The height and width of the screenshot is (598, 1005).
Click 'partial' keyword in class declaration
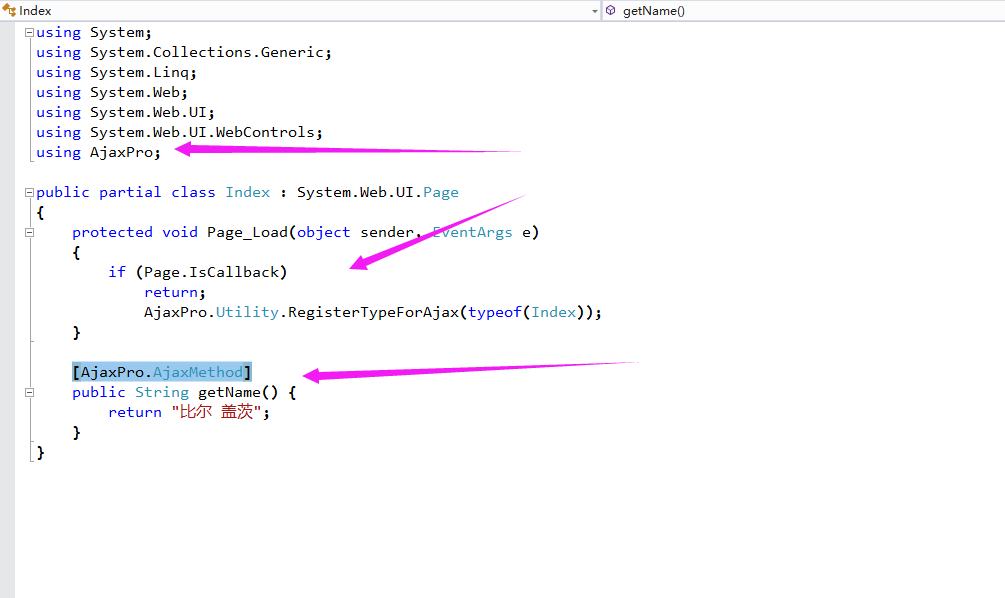click(130, 192)
